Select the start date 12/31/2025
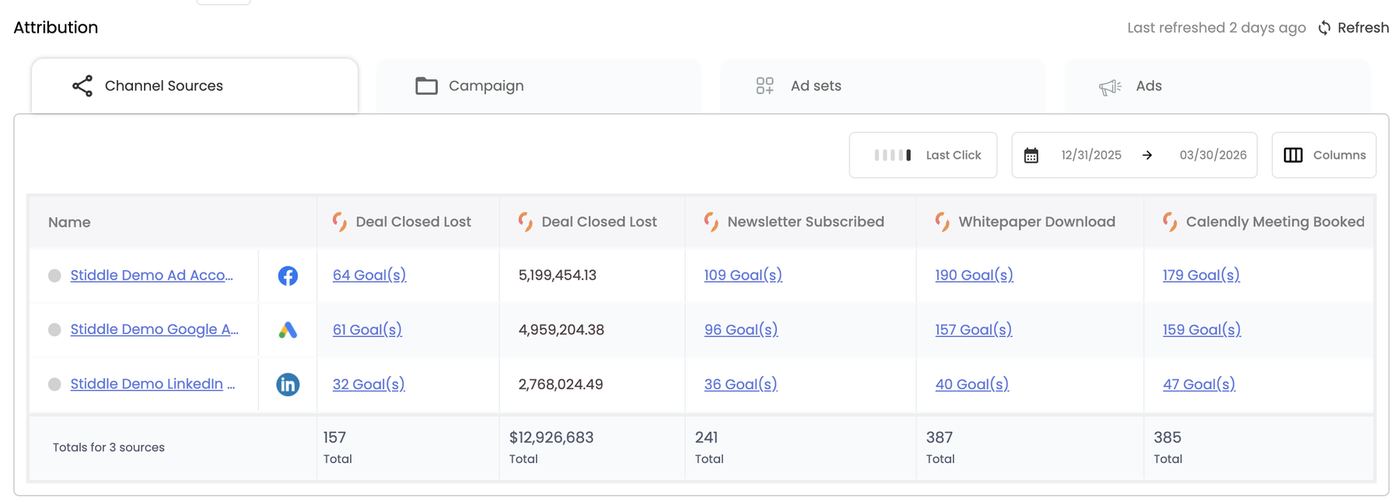The image size is (1400, 502). 1091,155
